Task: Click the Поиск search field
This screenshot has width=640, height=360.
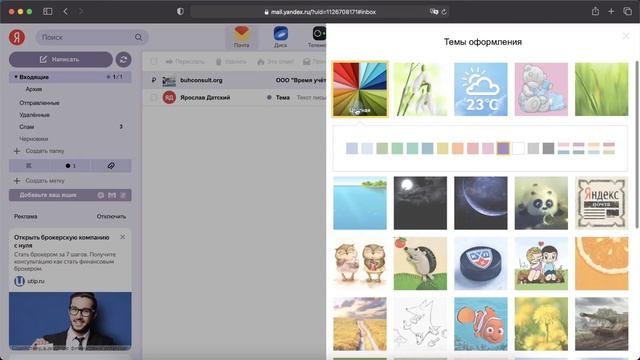Action: point(92,37)
